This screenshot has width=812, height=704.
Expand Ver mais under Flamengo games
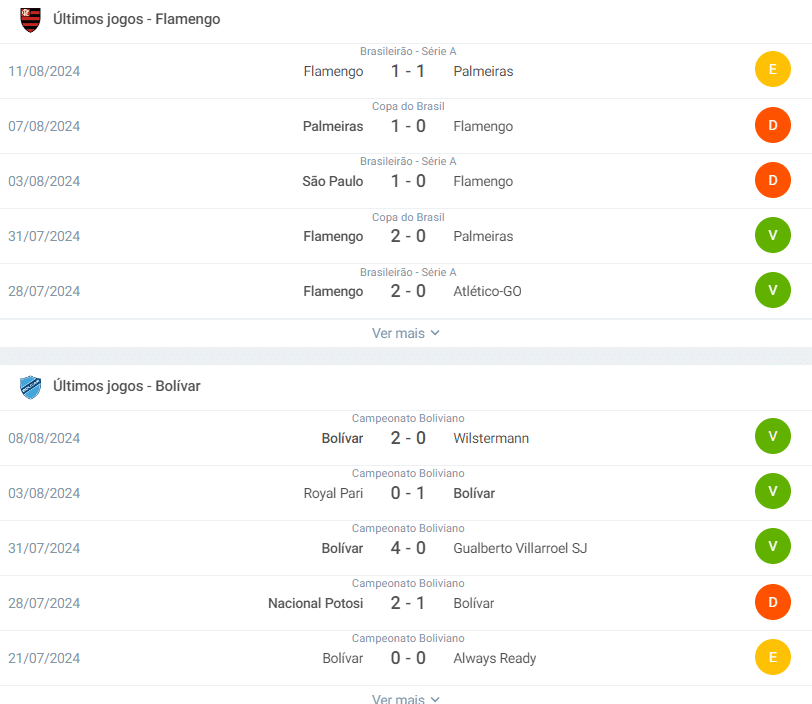click(x=406, y=333)
